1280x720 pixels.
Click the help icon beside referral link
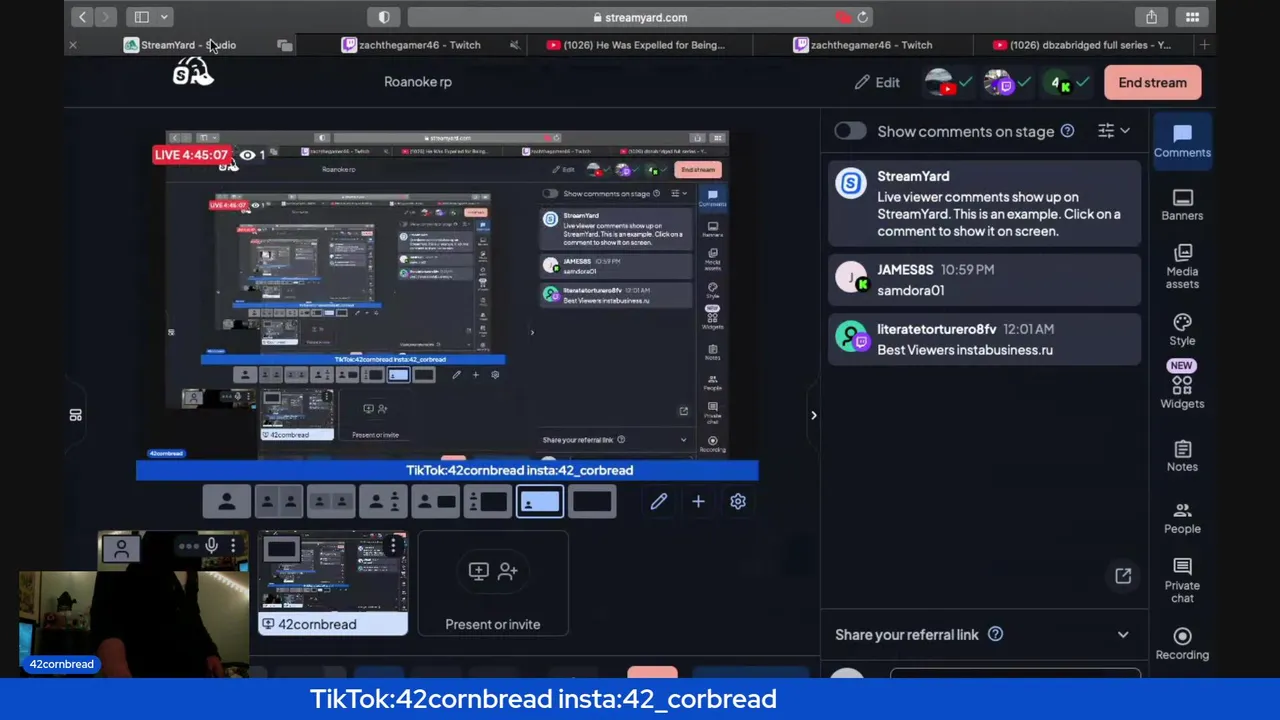pyautogui.click(x=995, y=634)
